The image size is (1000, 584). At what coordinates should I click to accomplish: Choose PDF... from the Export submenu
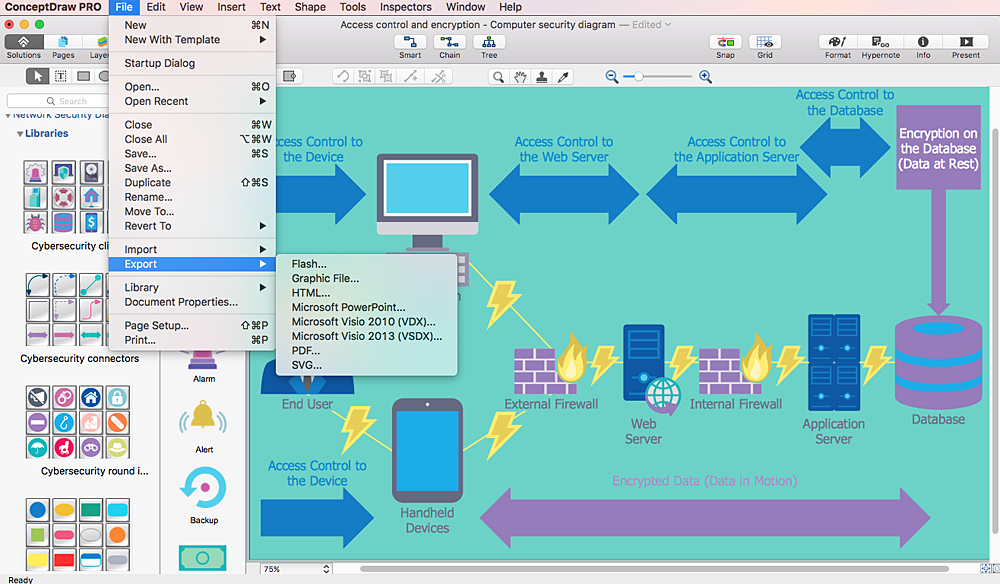tap(306, 351)
